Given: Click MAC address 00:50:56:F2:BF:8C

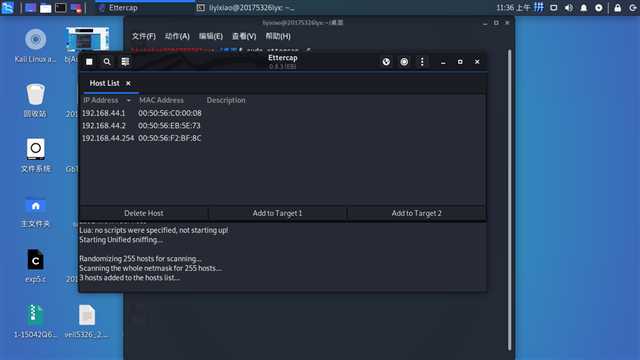Looking at the screenshot, I should [170, 138].
